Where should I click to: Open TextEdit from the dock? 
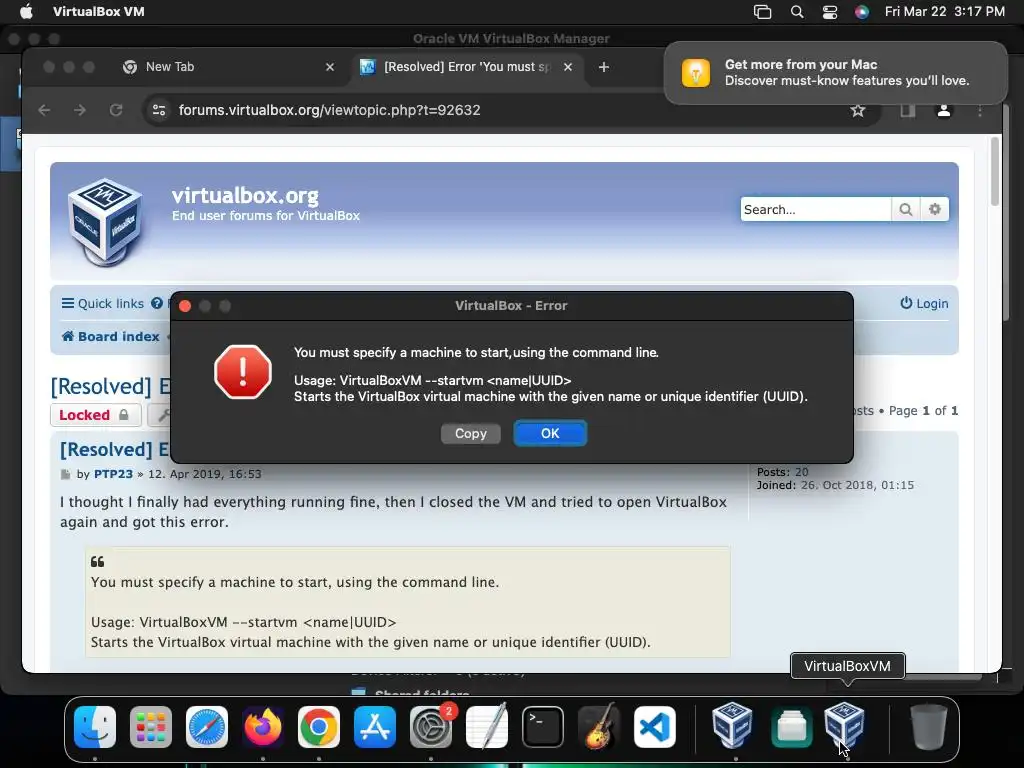coord(487,727)
